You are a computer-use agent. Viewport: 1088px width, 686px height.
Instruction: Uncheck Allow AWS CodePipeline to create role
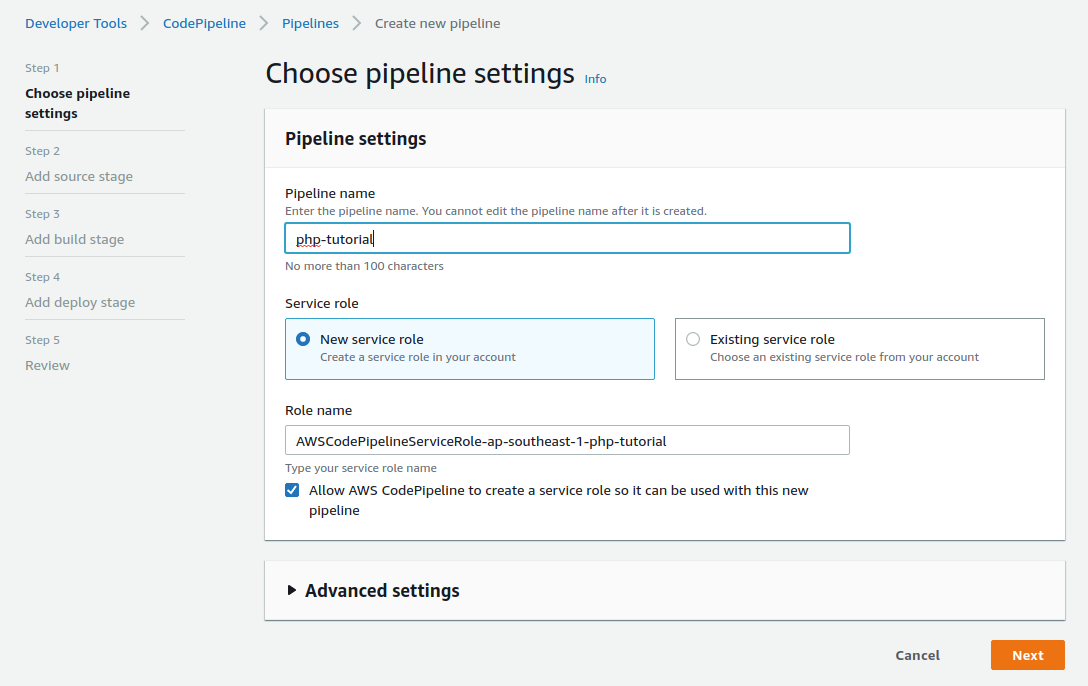292,490
